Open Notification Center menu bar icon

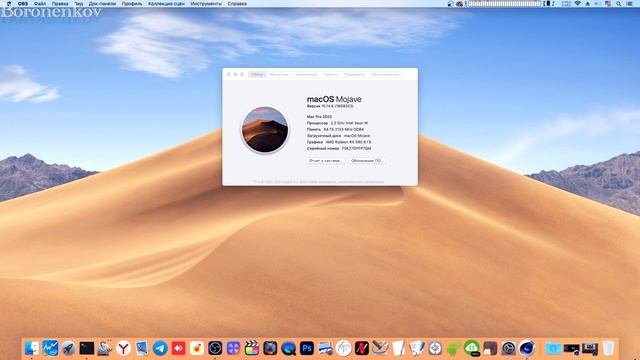pyautogui.click(x=630, y=4)
